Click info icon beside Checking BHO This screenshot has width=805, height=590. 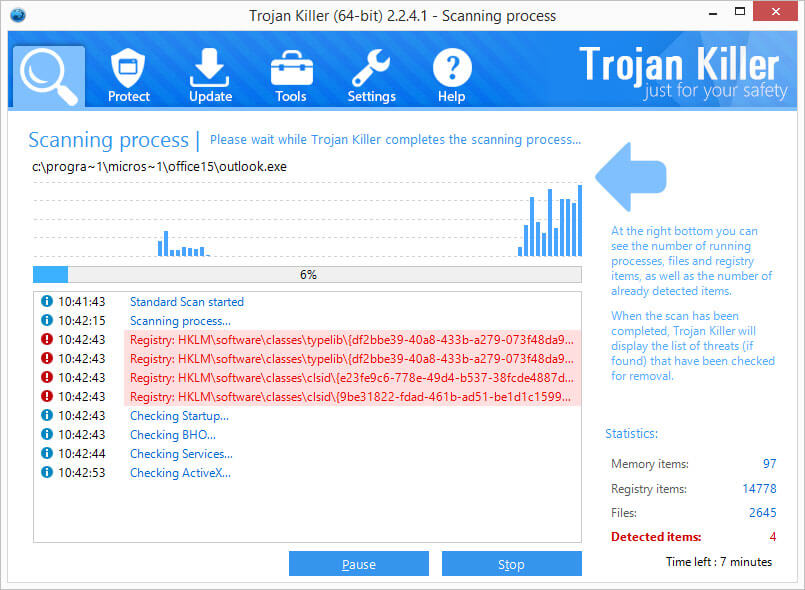pos(47,434)
